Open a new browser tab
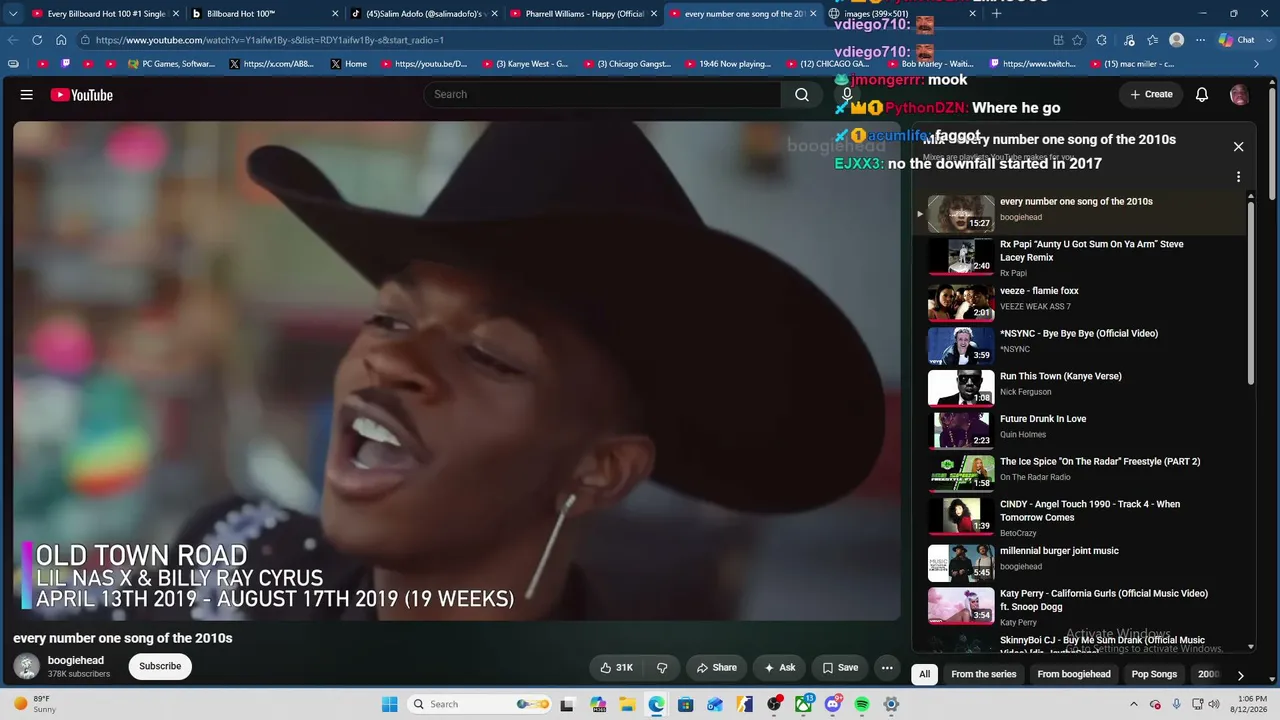The height and width of the screenshot is (720, 1280). click(996, 14)
